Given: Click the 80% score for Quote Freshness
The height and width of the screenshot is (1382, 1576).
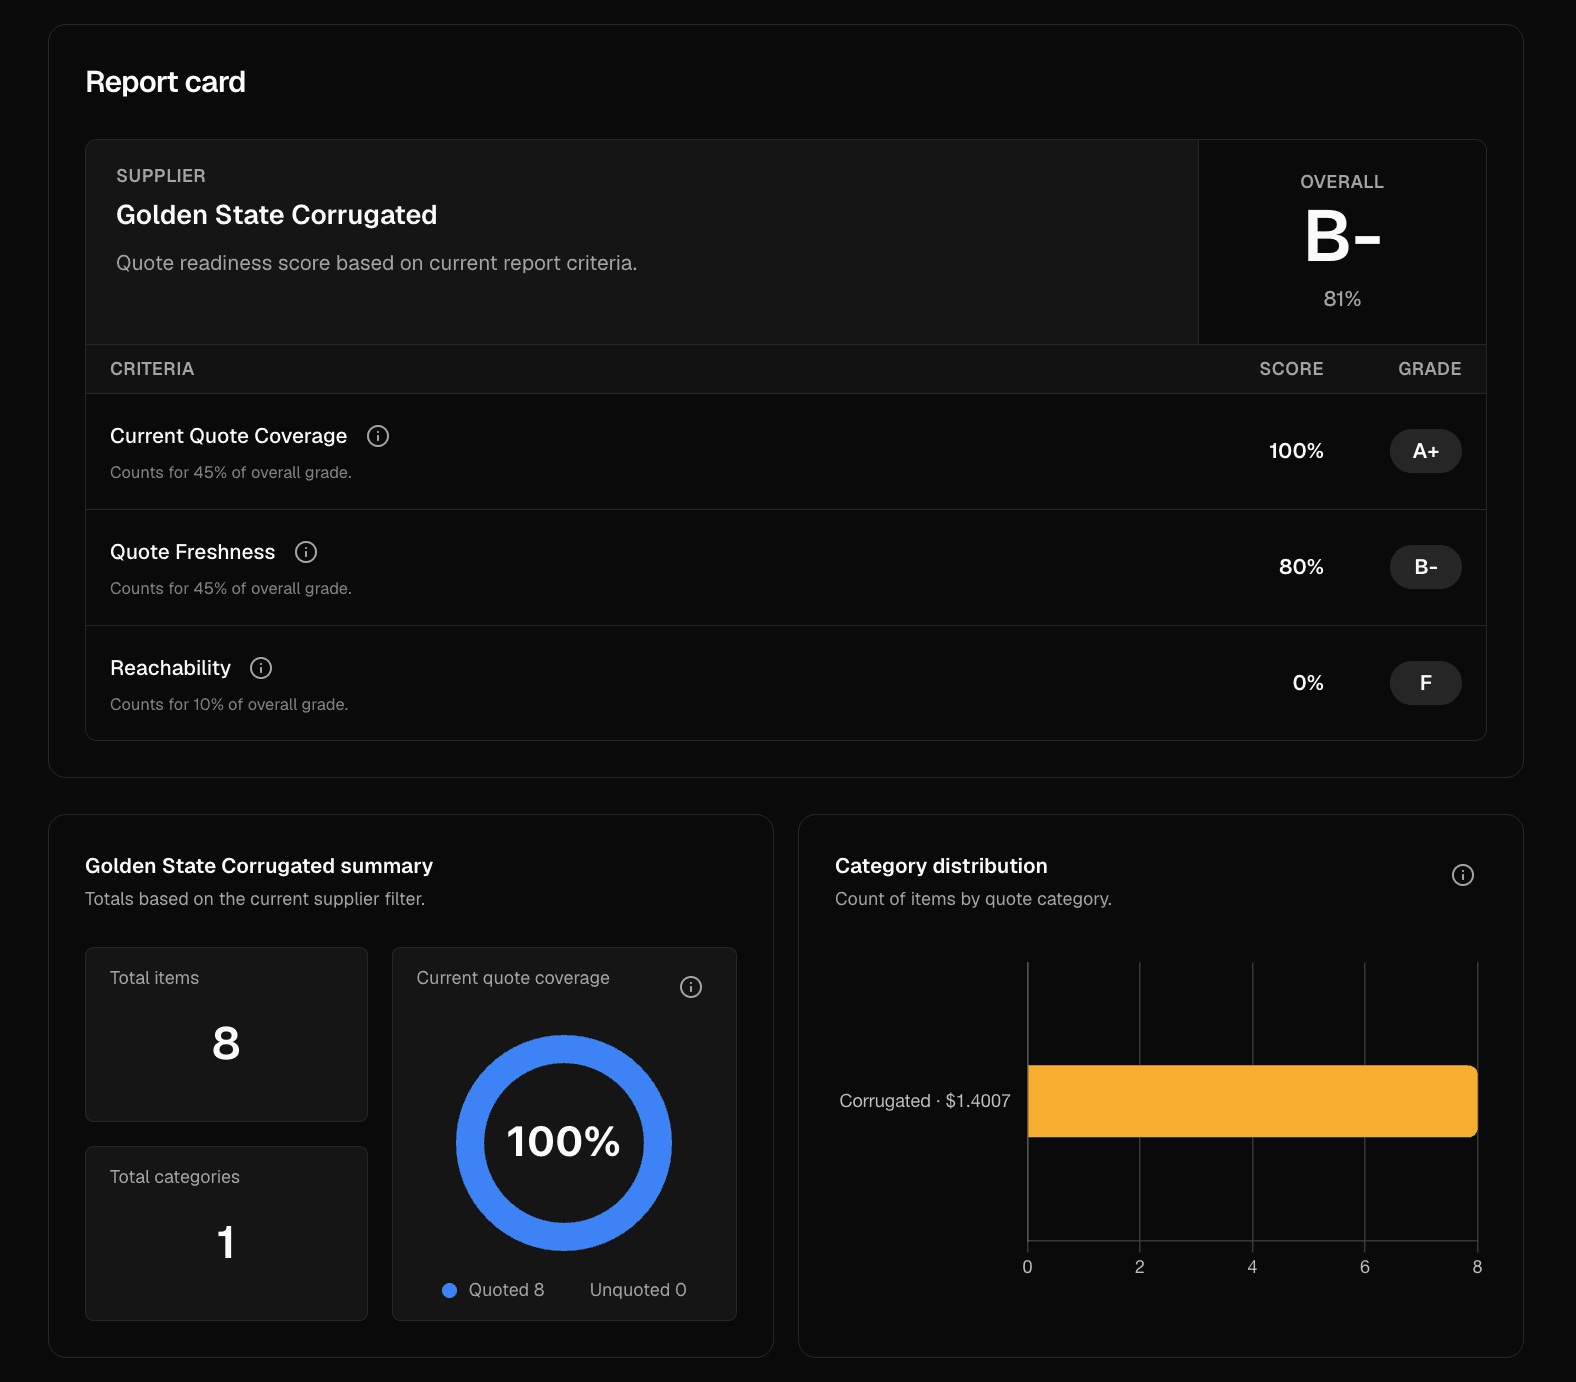Looking at the screenshot, I should click(x=1301, y=567).
